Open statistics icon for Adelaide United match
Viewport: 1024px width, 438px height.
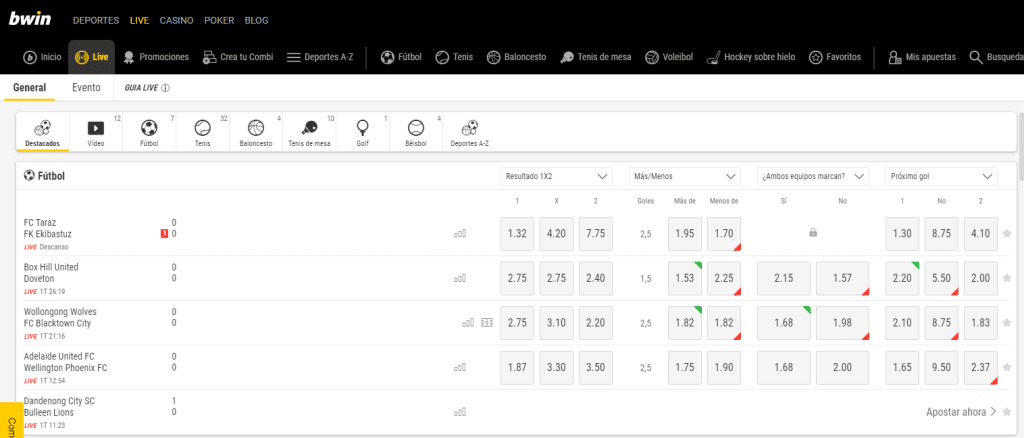click(x=460, y=368)
